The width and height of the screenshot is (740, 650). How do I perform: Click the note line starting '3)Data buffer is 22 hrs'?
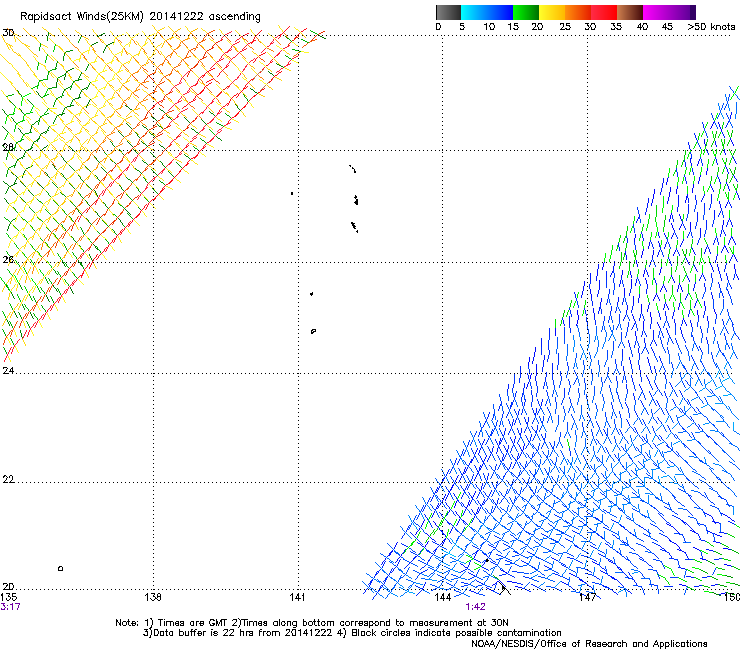[352, 633]
